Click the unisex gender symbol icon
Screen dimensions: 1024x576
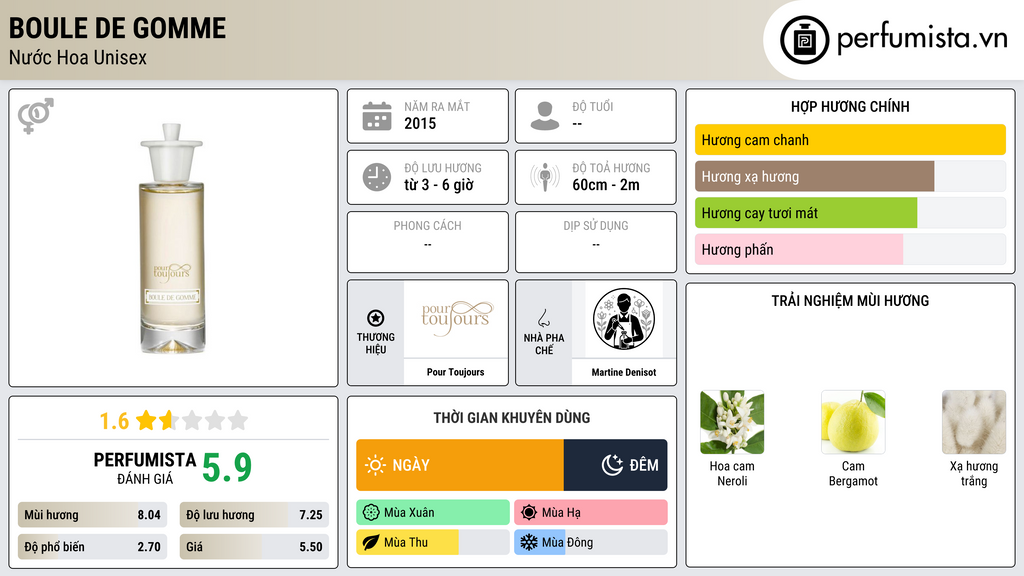pyautogui.click(x=35, y=116)
